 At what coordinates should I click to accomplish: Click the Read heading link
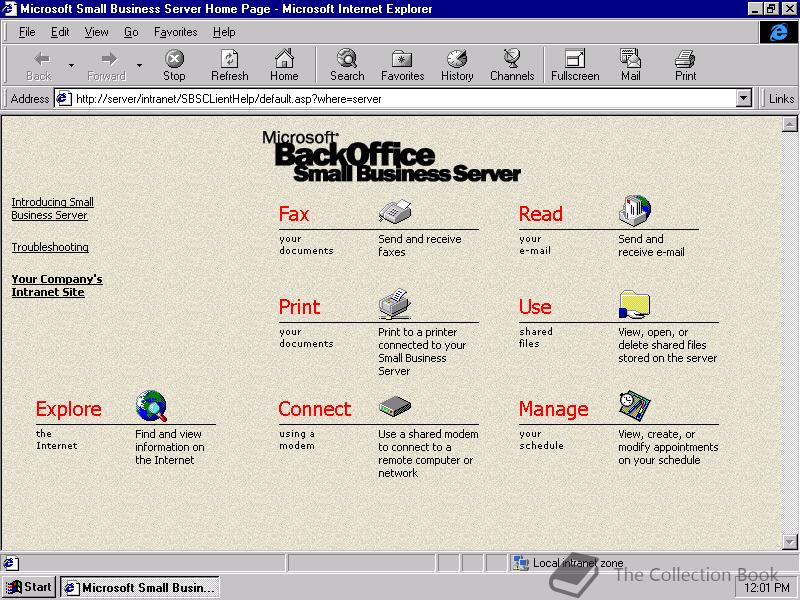point(540,214)
